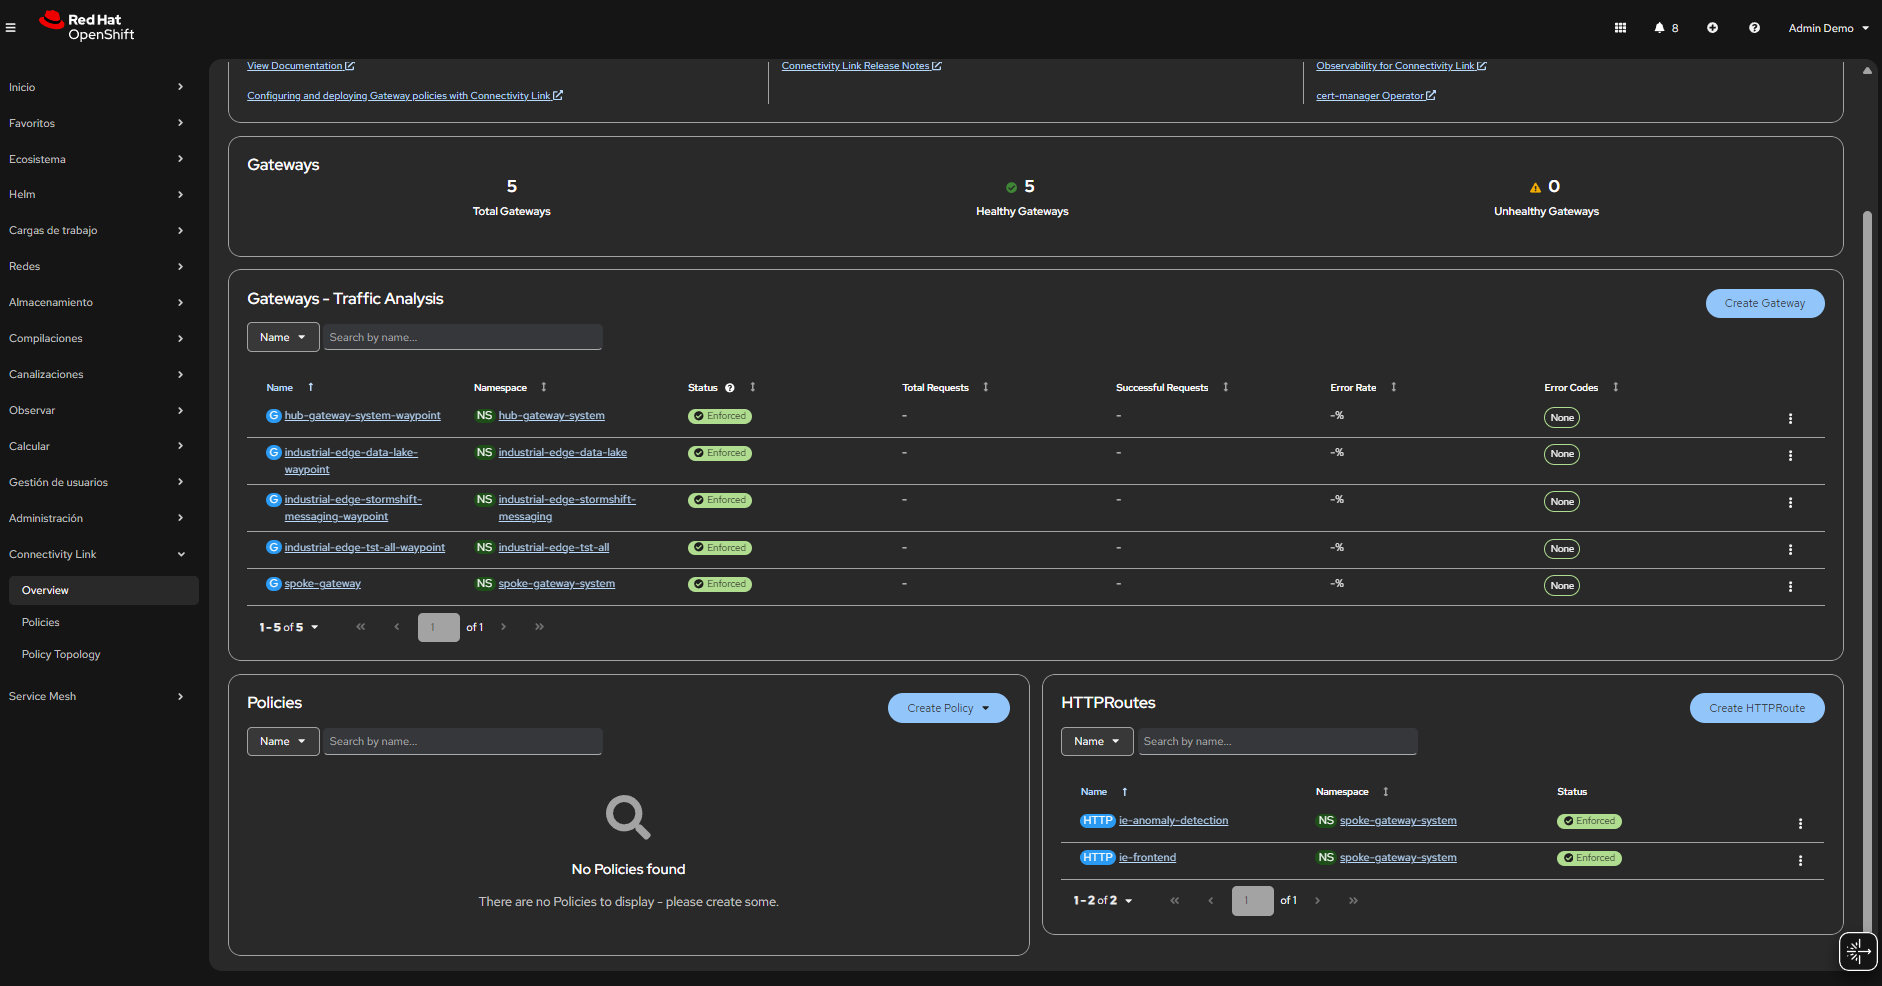Screen dimensions: 1882x986
Task: Click the plus quick create icon
Action: pos(1712,28)
